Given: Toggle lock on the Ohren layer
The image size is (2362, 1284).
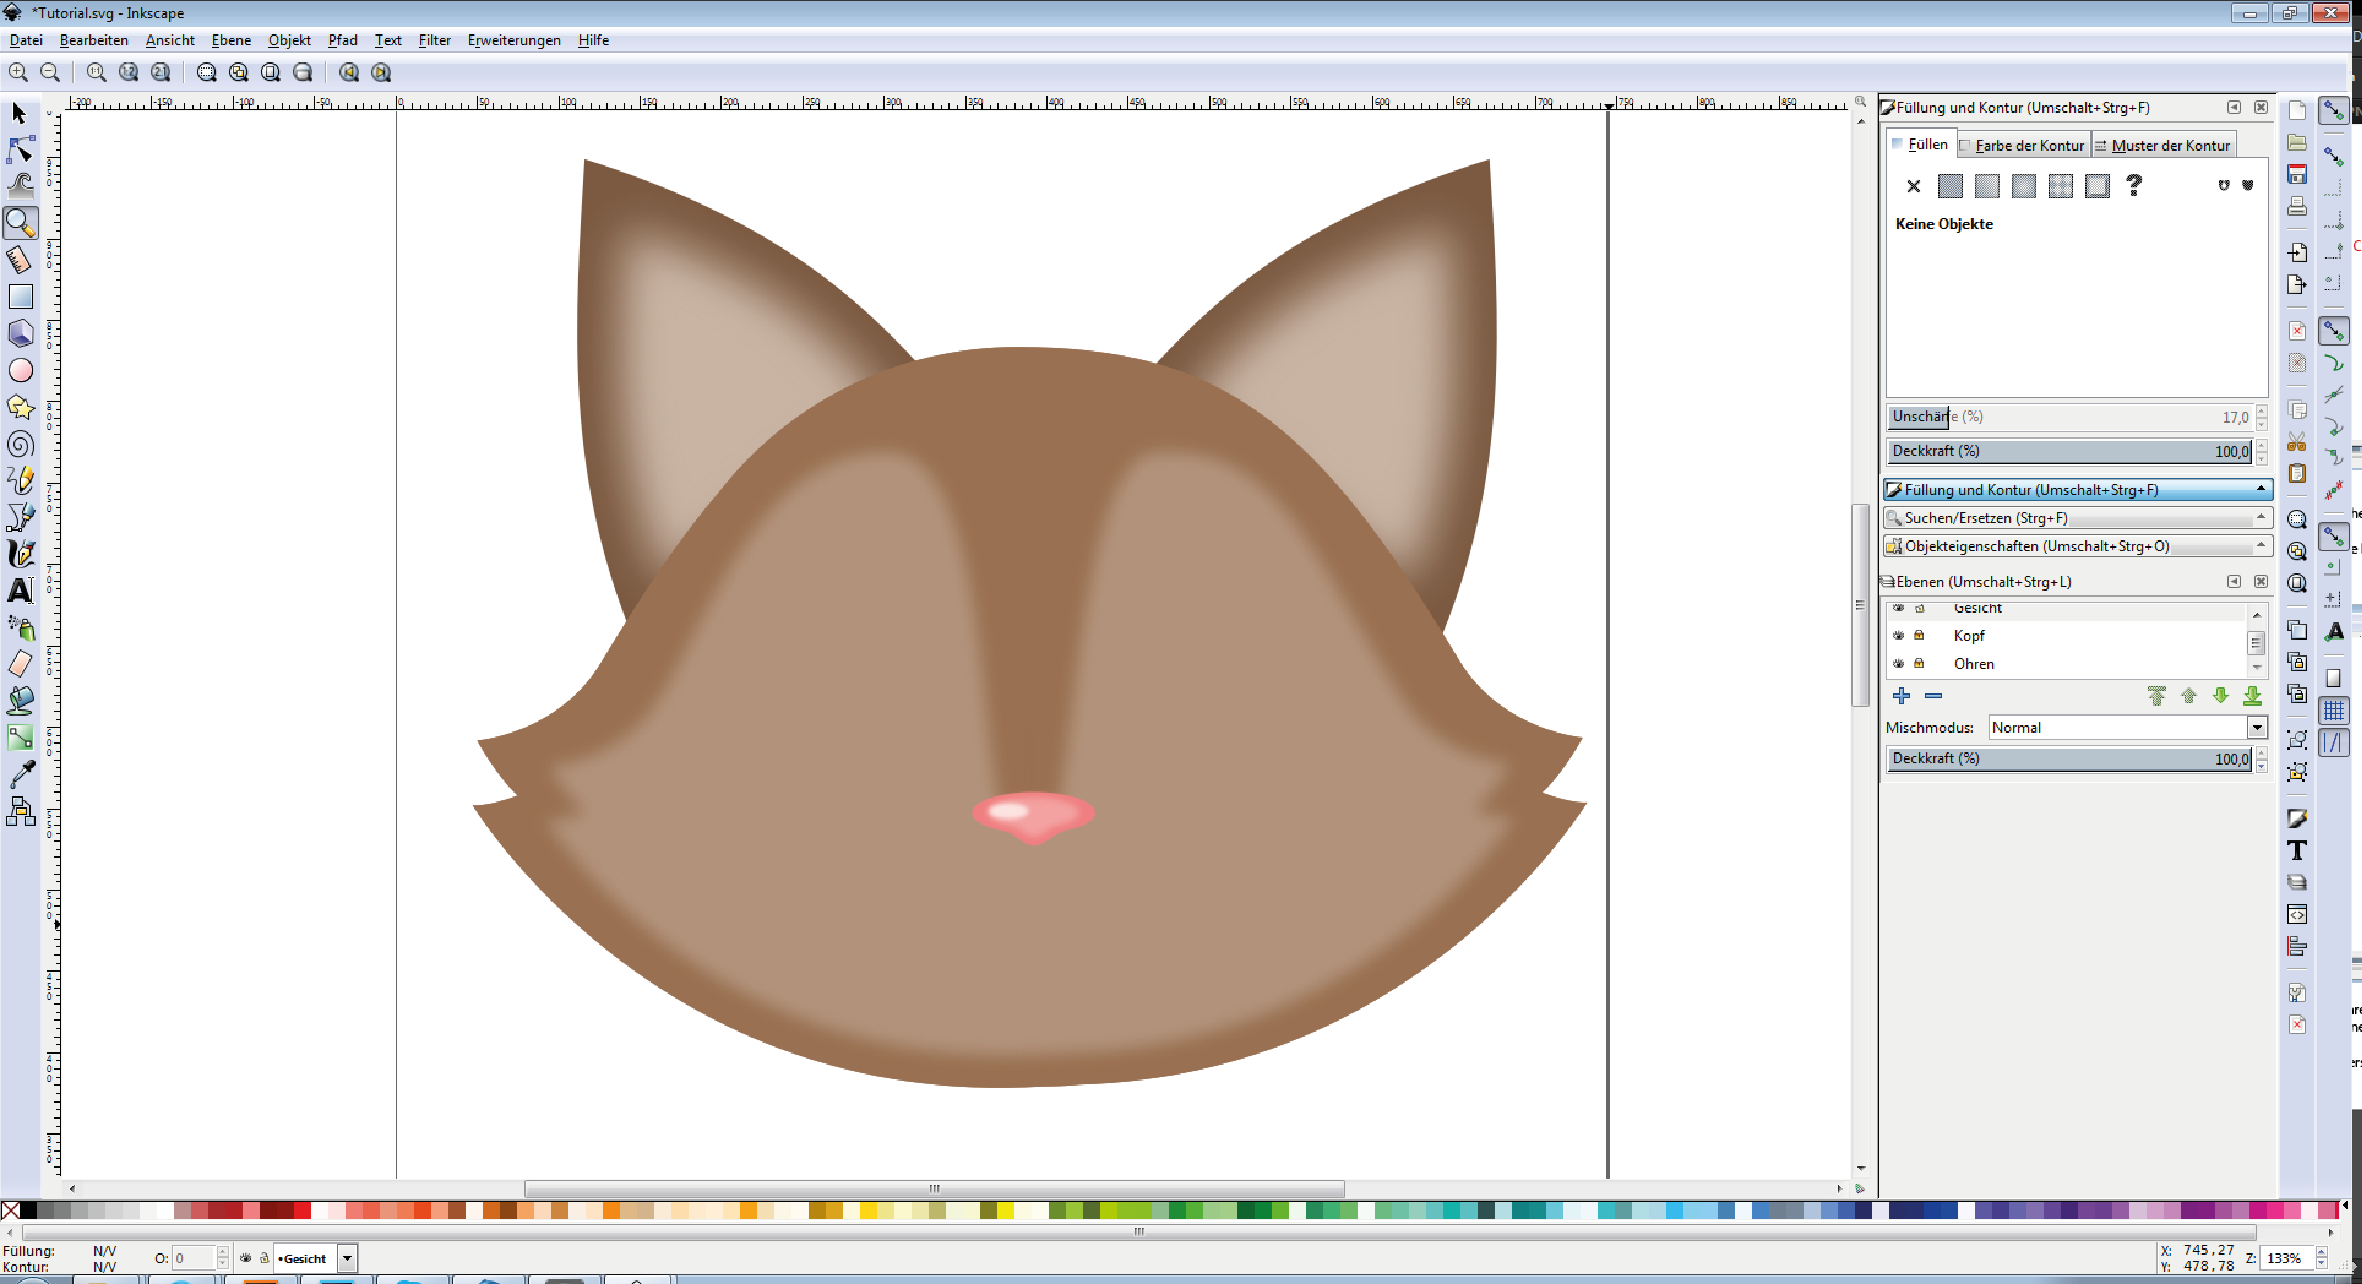Looking at the screenshot, I should [1919, 663].
